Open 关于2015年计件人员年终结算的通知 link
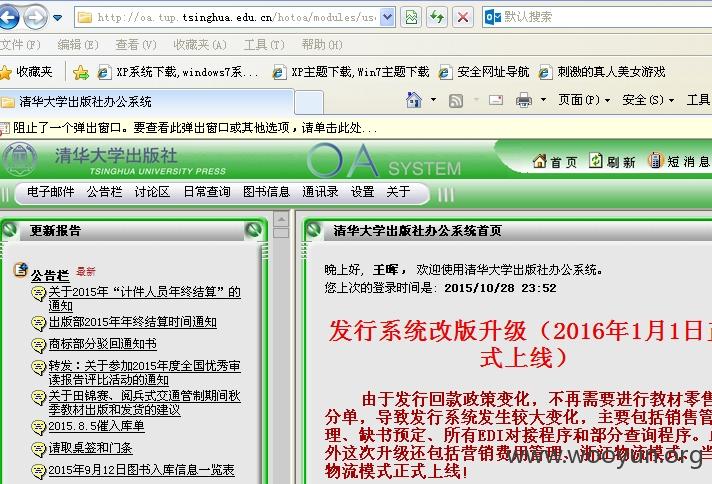 [x=144, y=298]
